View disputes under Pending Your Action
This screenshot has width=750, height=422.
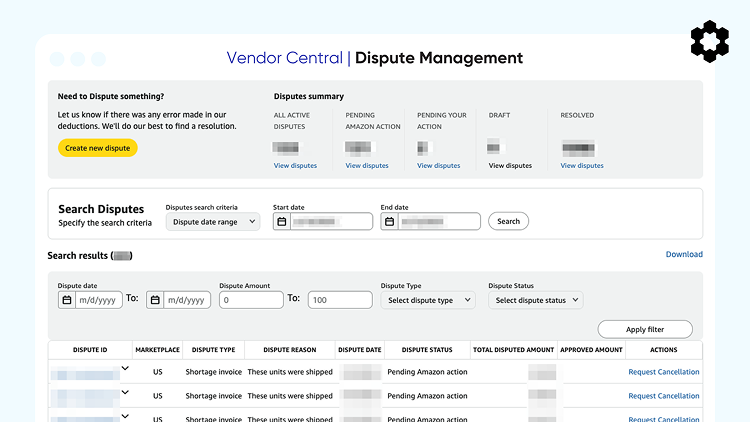pyautogui.click(x=439, y=166)
